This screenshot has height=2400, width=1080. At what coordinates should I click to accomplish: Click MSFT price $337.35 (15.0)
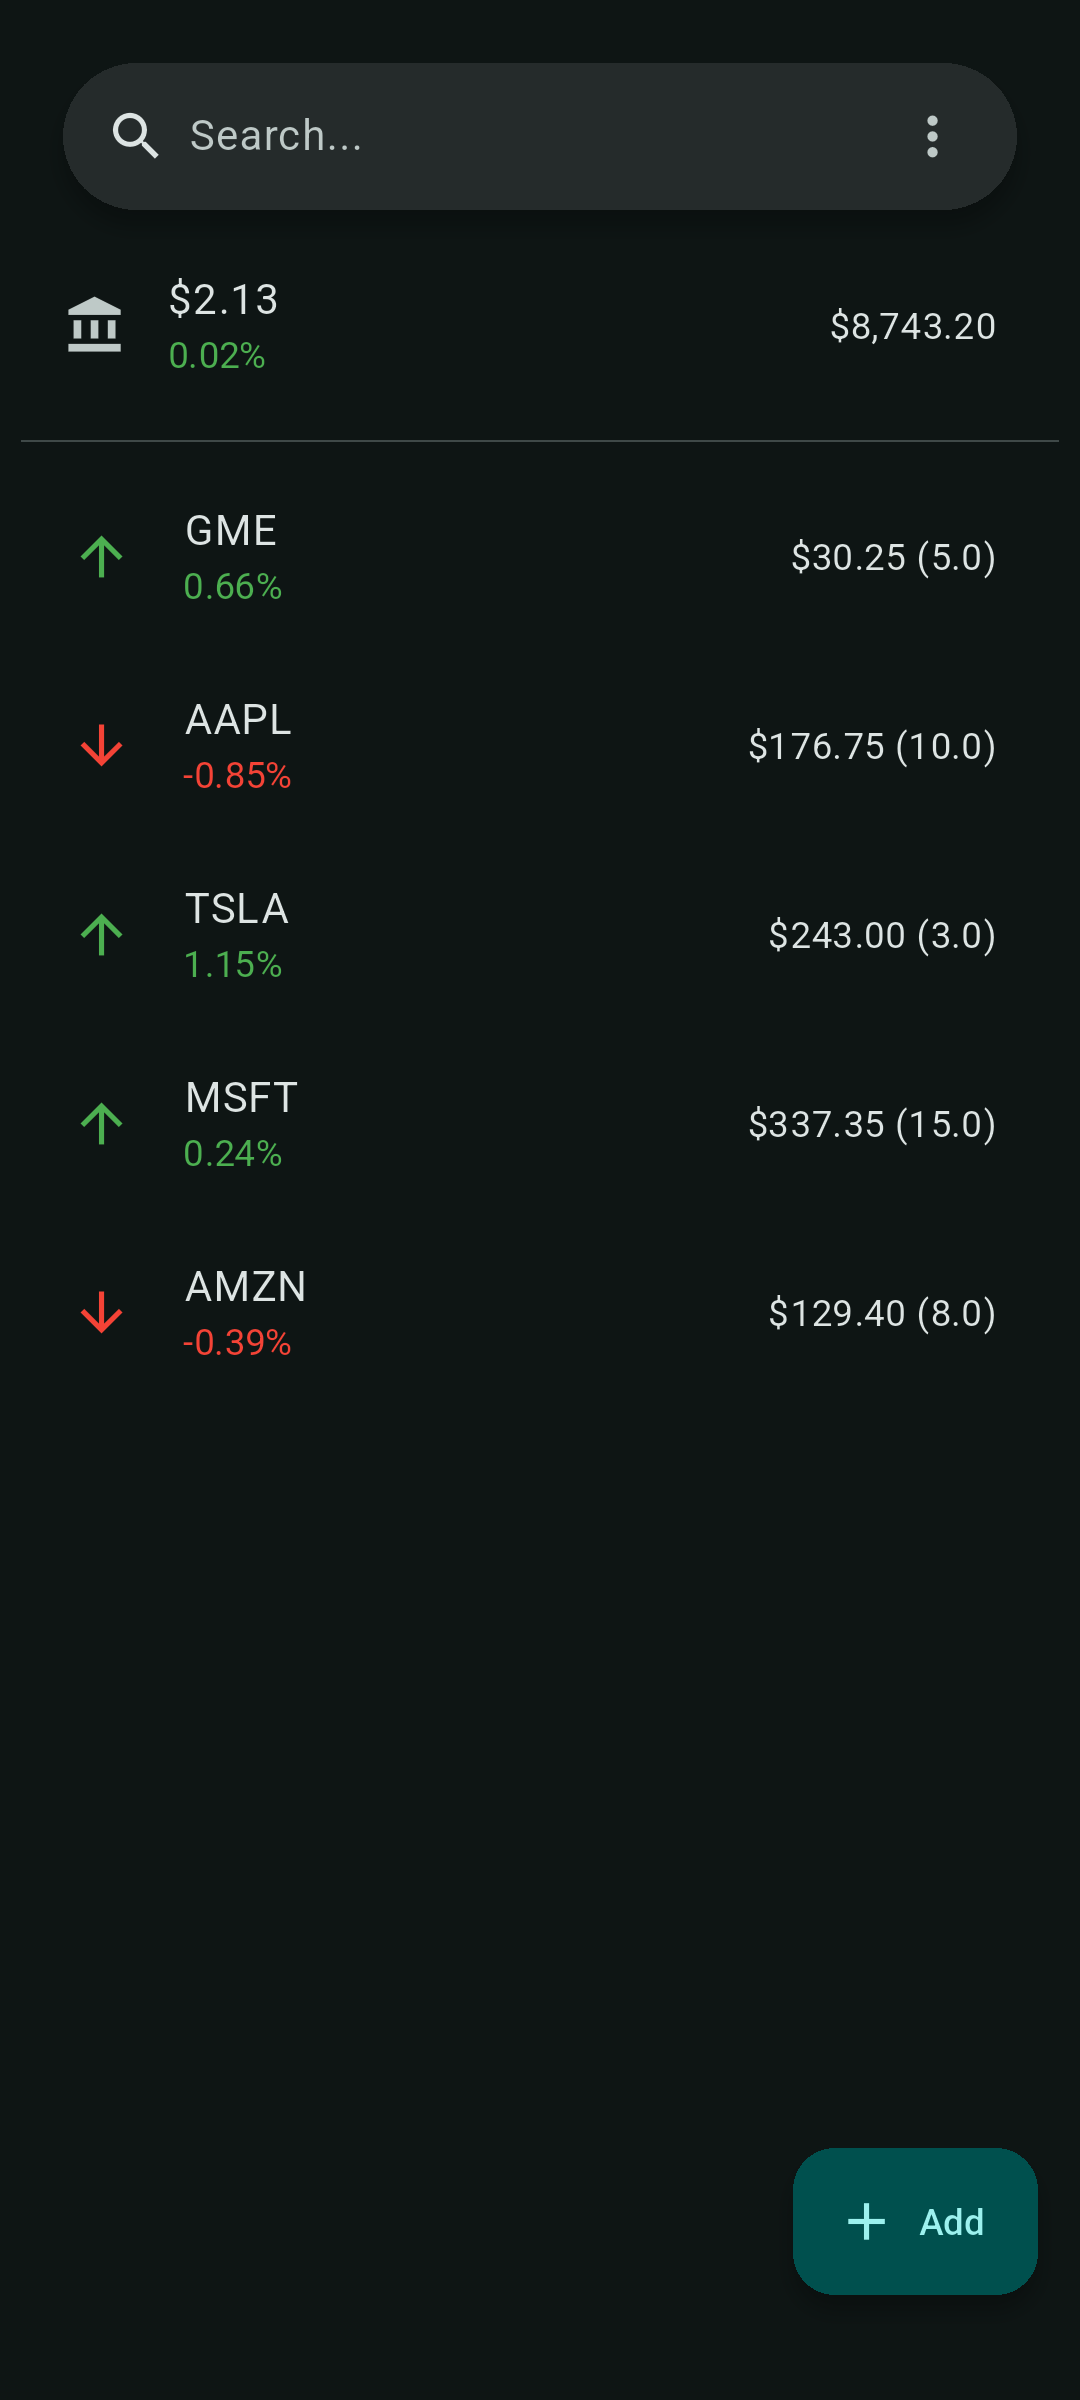pyautogui.click(x=871, y=1124)
